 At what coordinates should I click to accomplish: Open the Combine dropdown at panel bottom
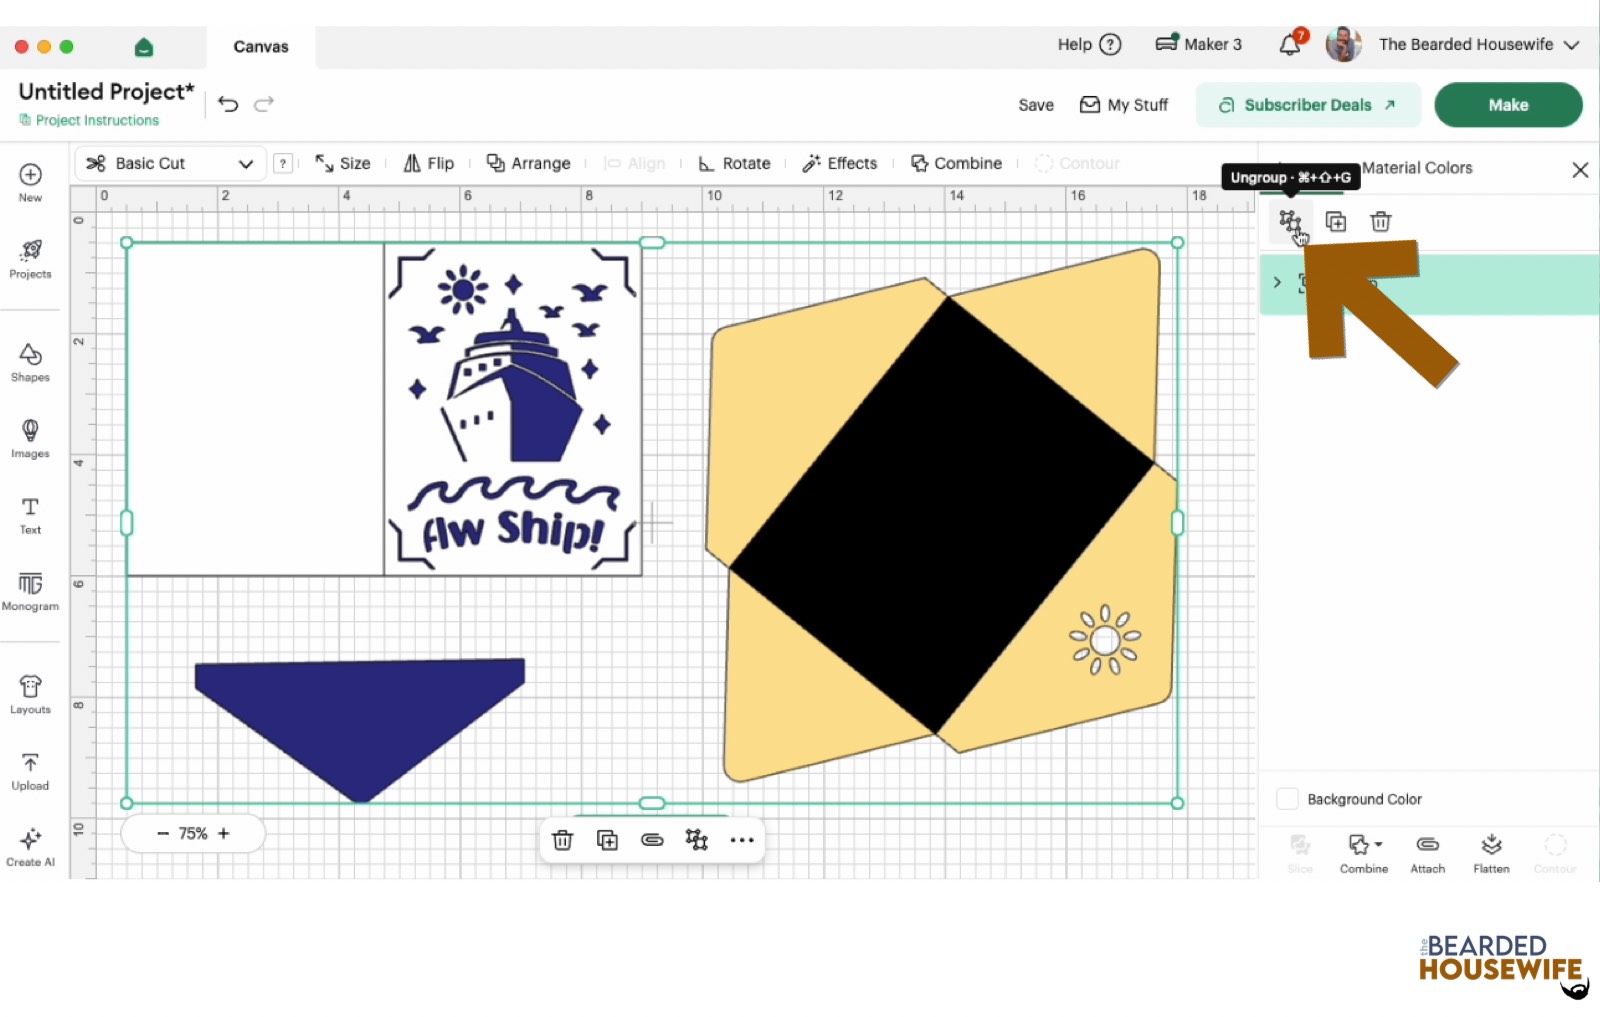1364,854
